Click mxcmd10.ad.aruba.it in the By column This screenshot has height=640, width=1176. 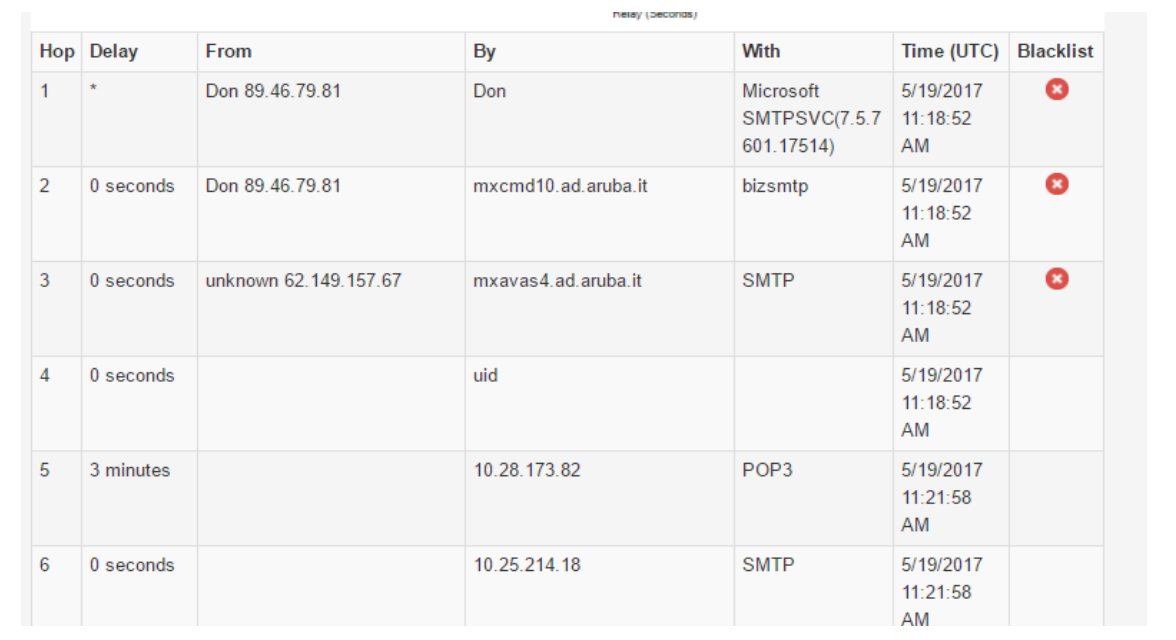[x=560, y=186]
